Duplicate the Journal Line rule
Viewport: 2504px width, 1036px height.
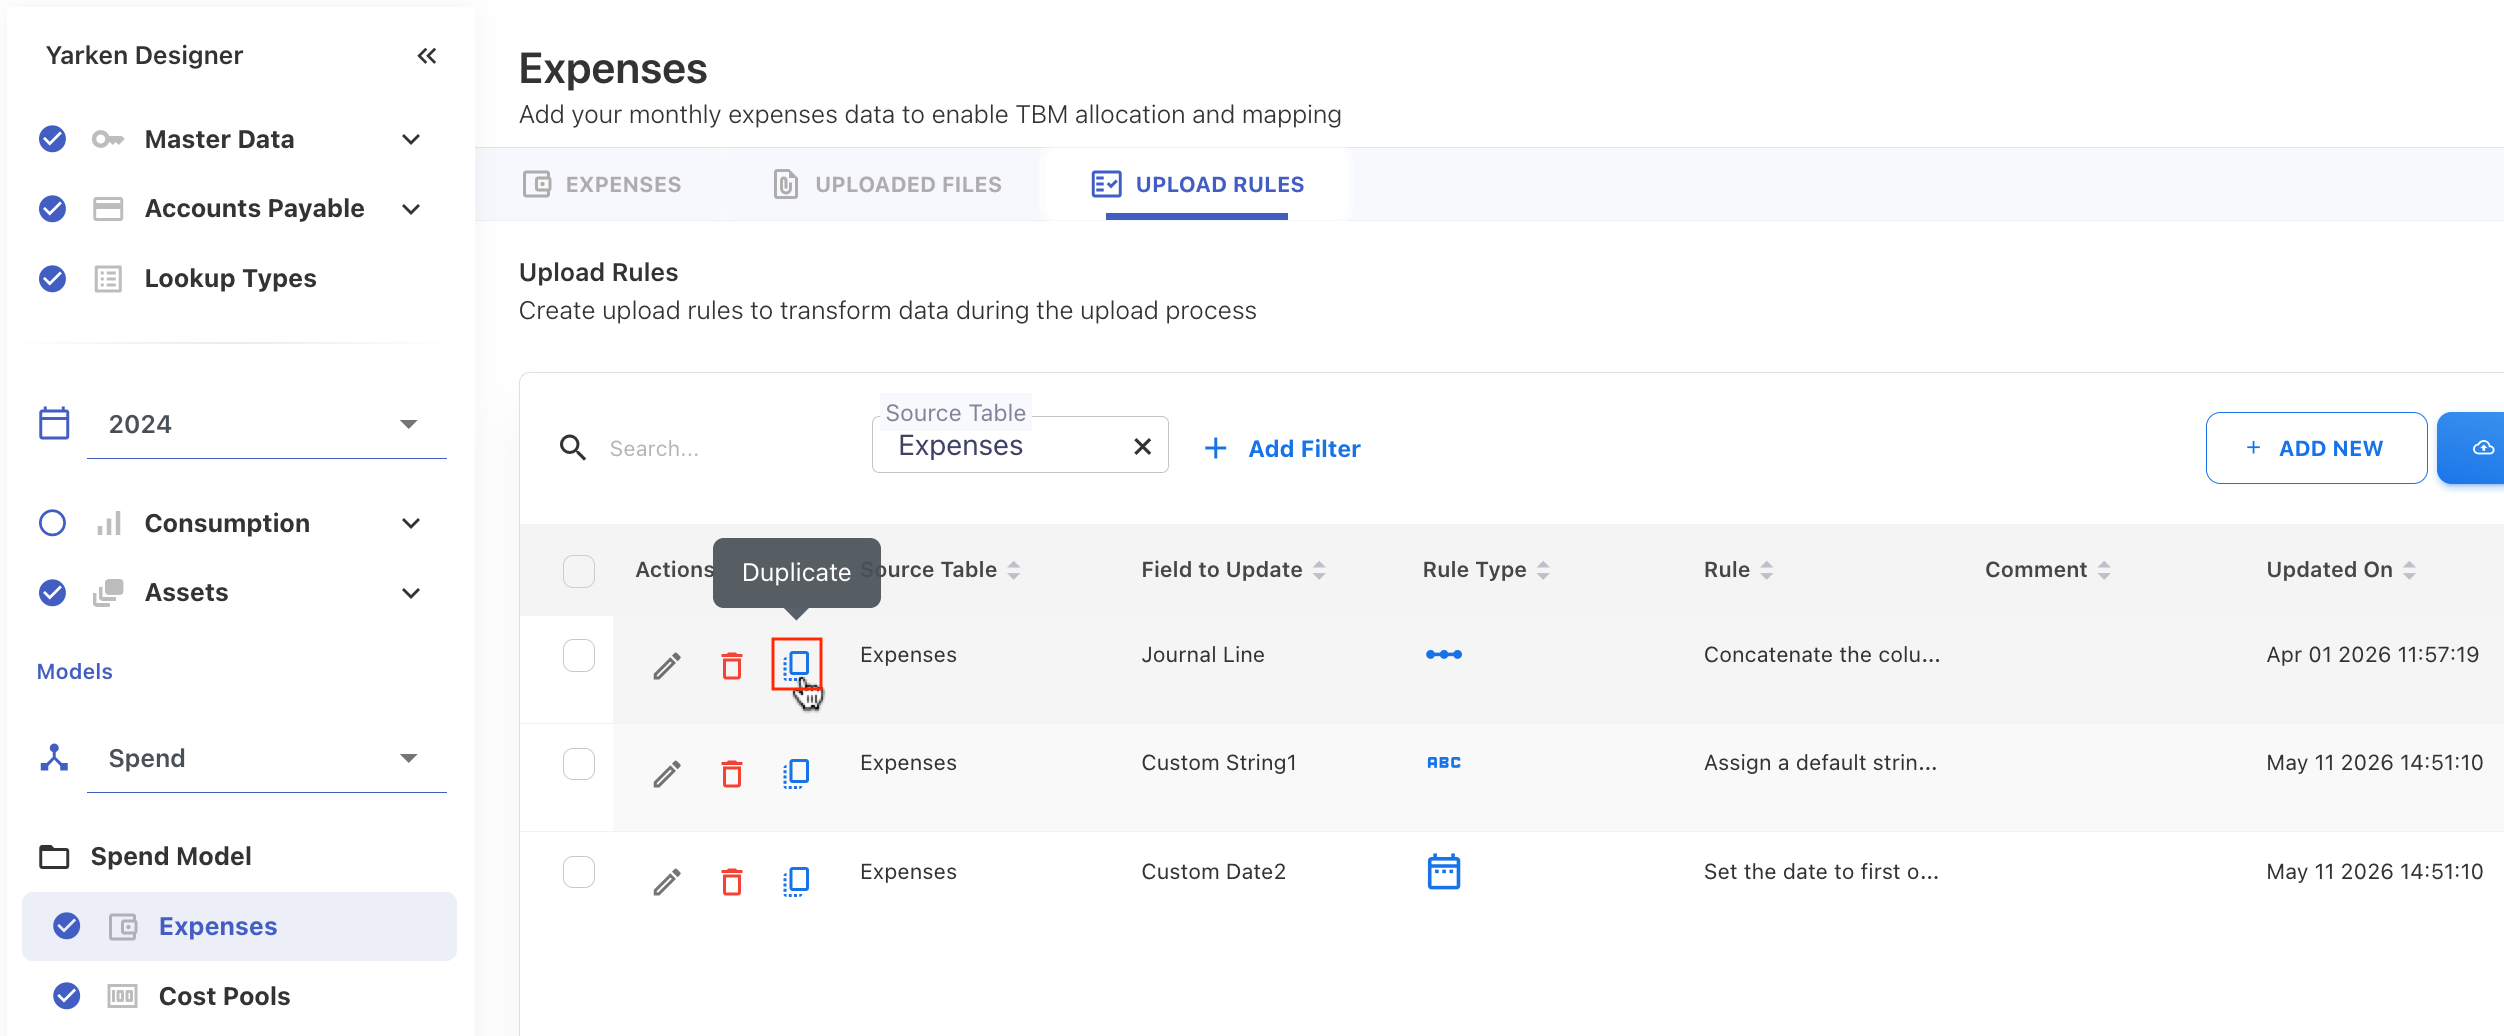click(797, 664)
